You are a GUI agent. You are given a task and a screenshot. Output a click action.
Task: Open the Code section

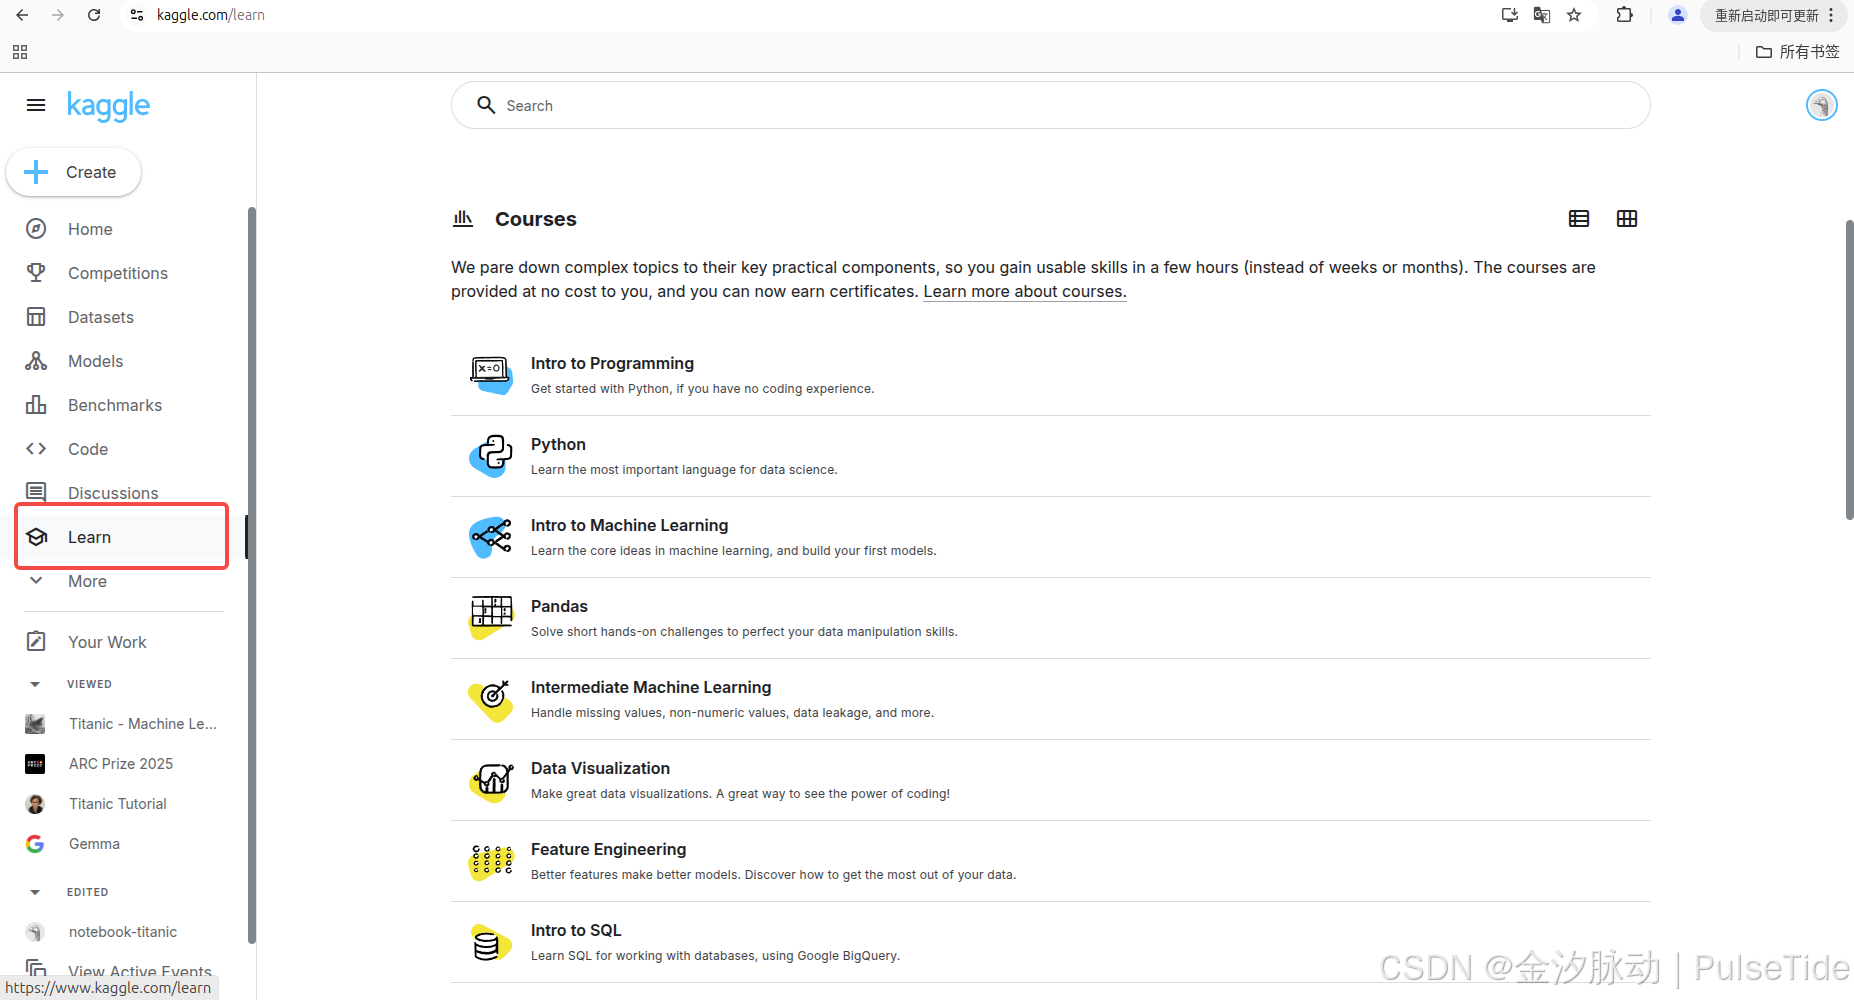click(88, 449)
